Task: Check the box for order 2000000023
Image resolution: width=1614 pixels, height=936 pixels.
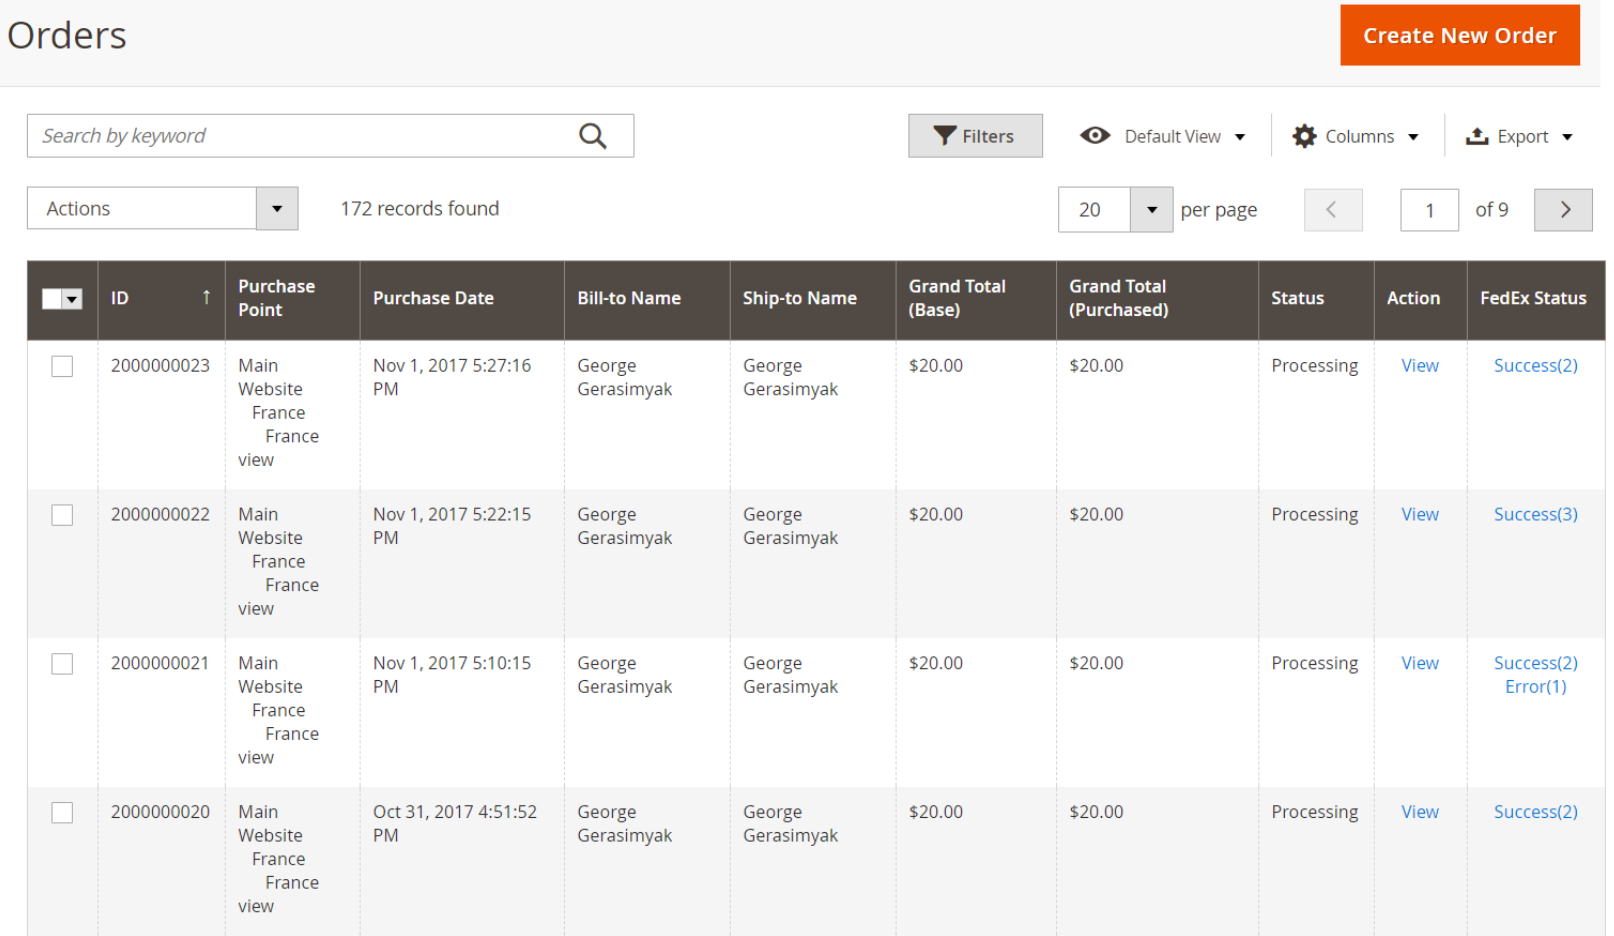Action: 62,367
